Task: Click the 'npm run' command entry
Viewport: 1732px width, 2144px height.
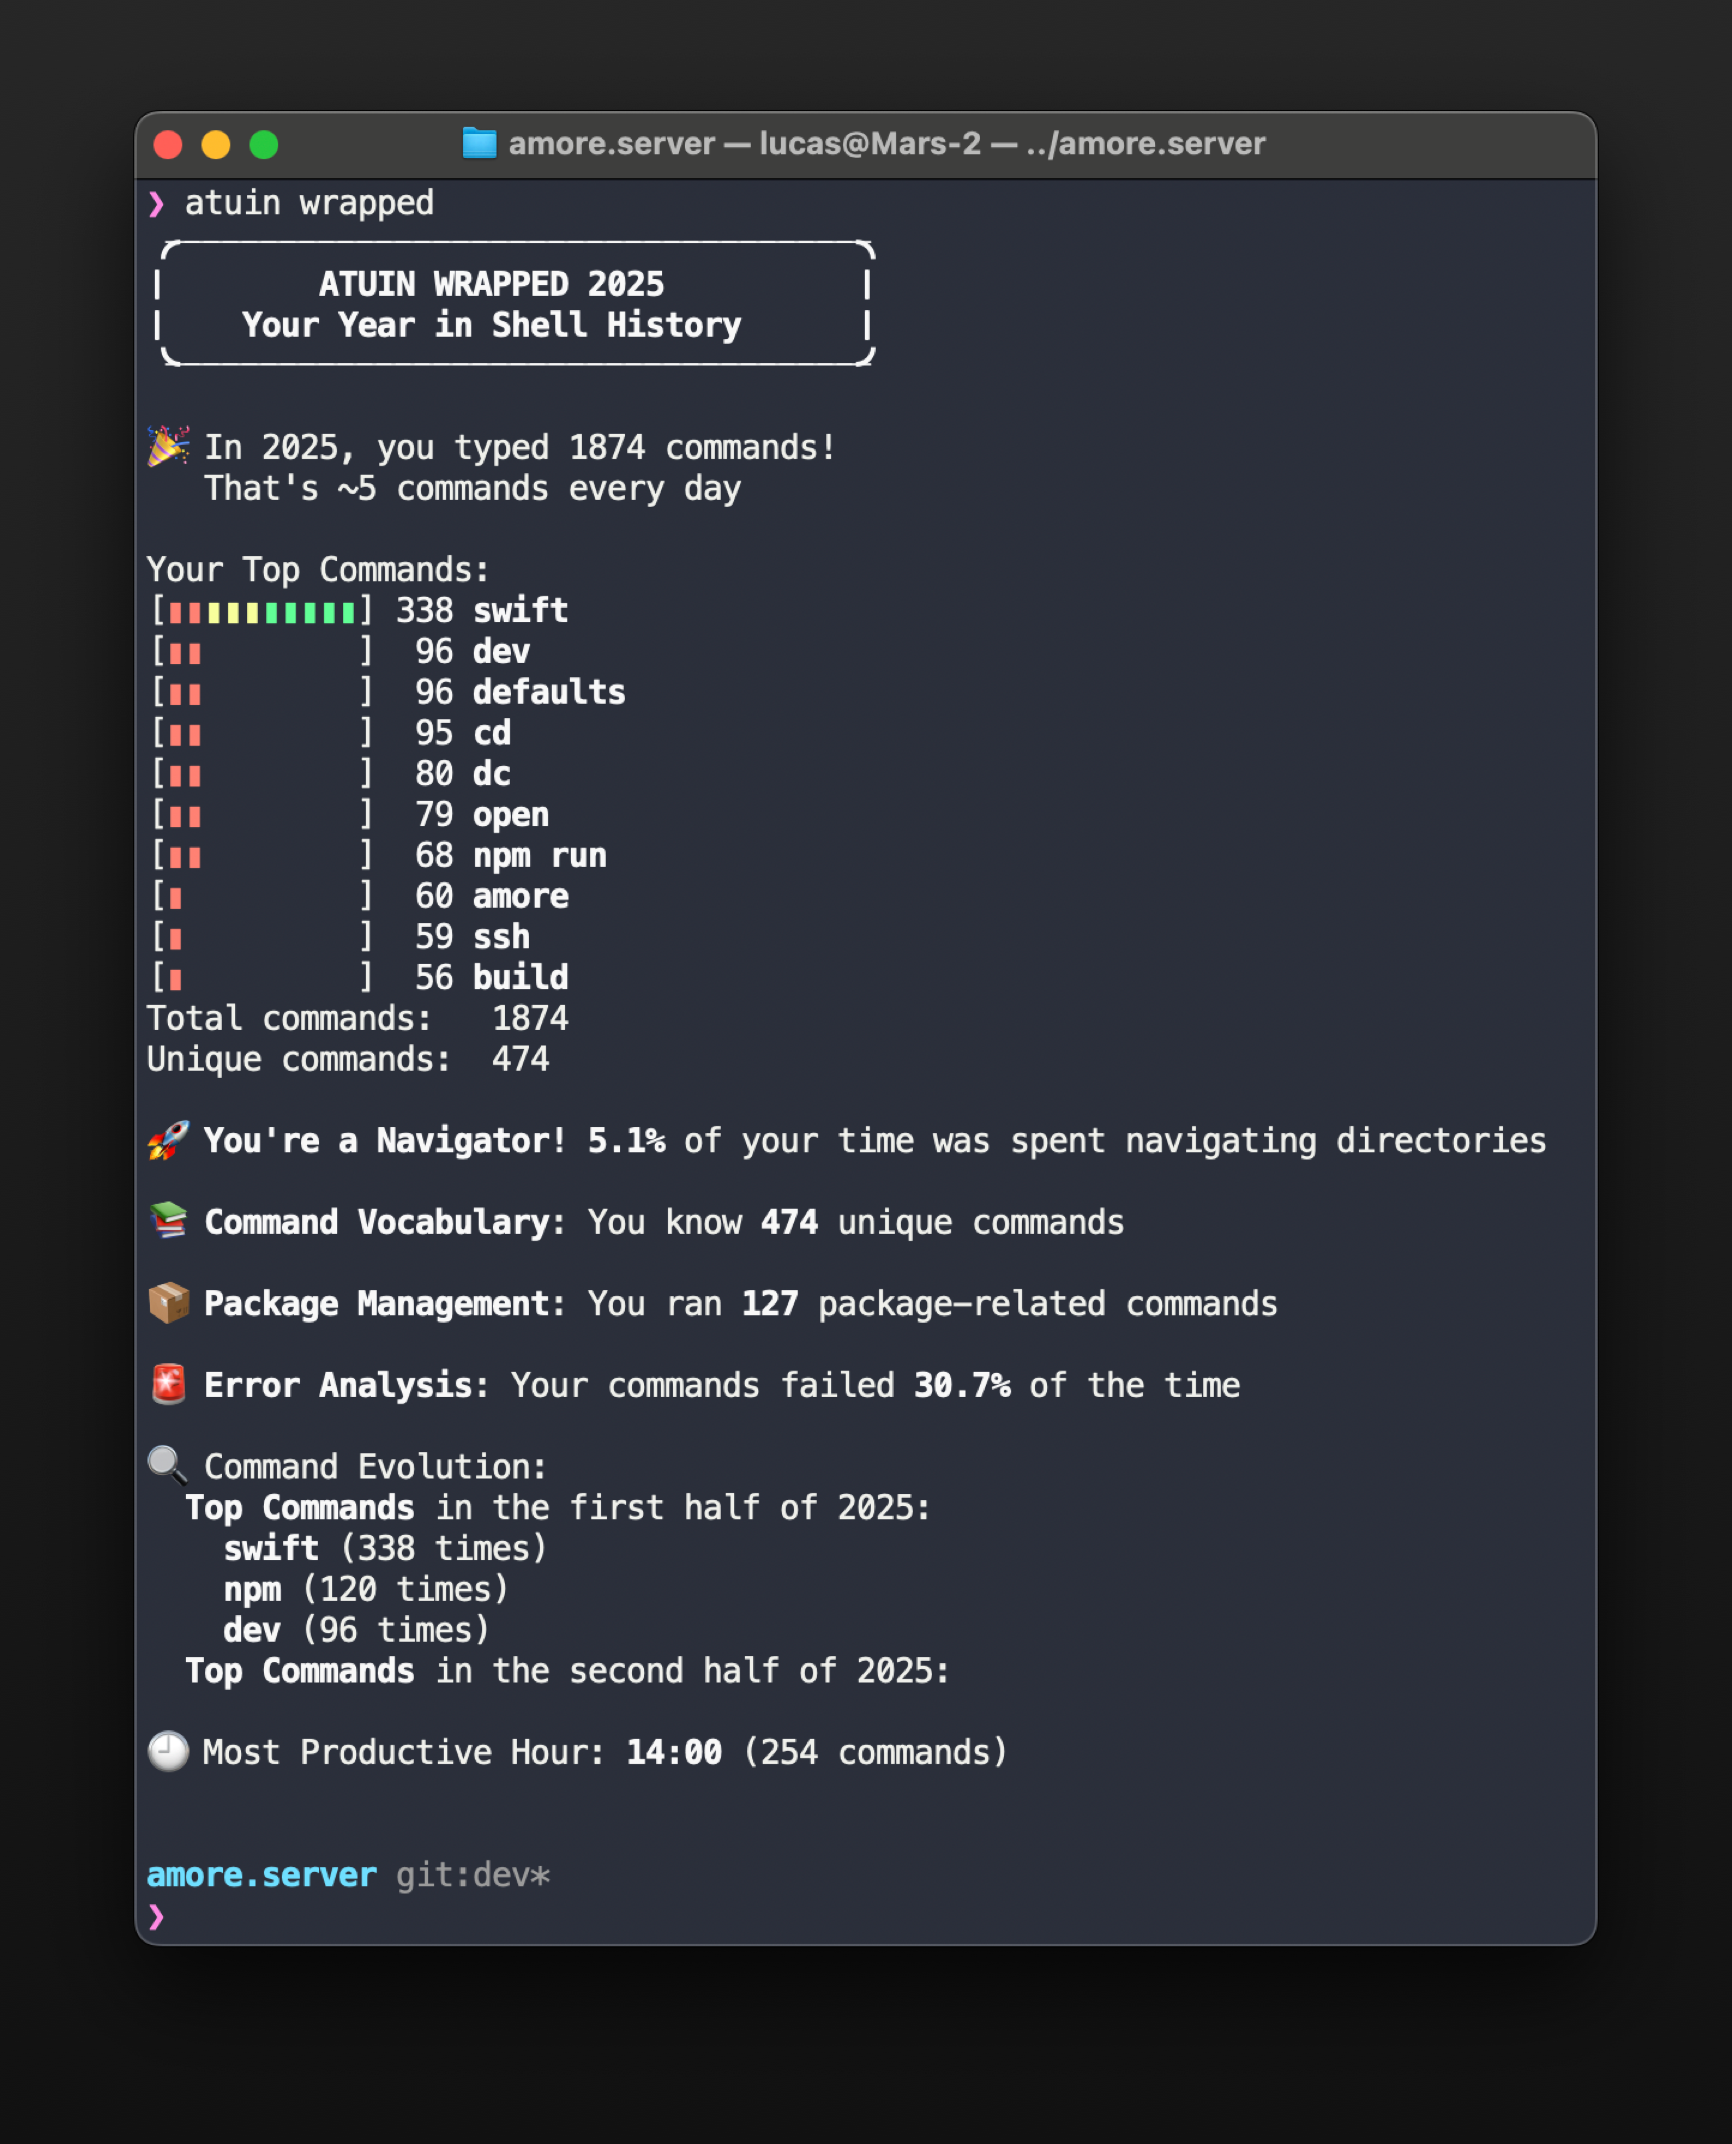Action: coord(540,856)
